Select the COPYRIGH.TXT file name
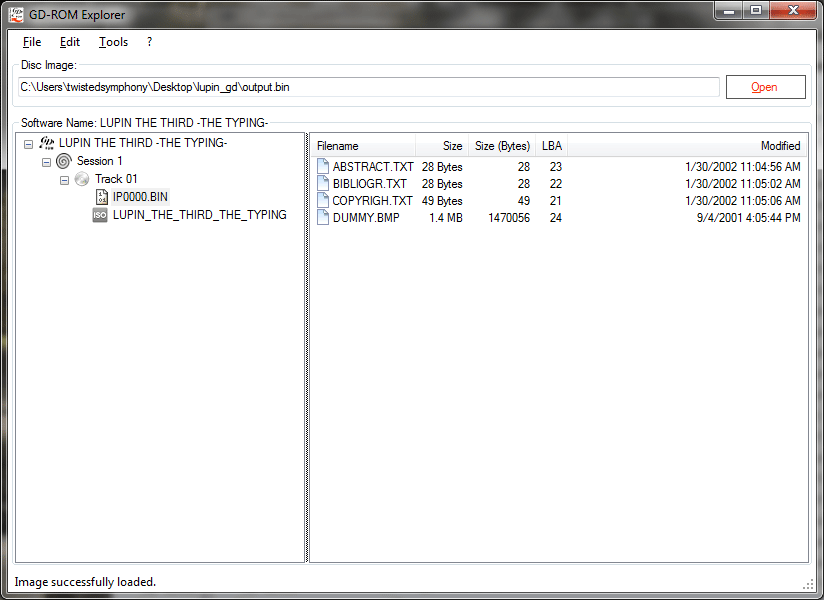This screenshot has height=600, width=824. pos(373,200)
